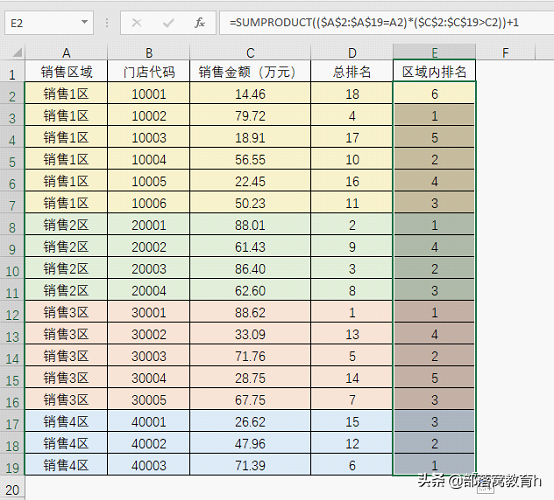This screenshot has height=500, width=554.
Task: Select sales amount cell 67.75
Action: 250,400
